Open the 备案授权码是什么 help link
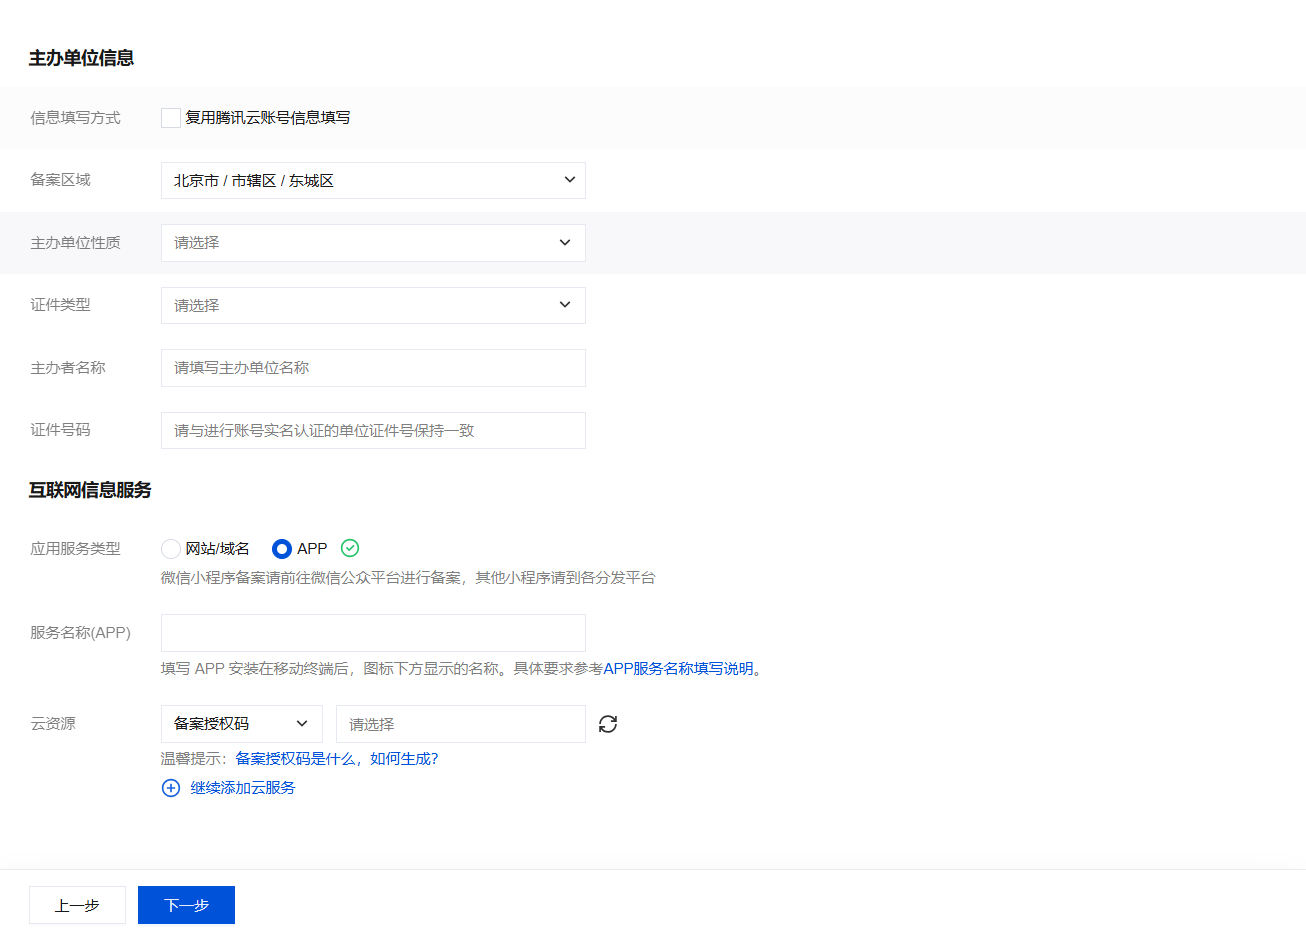1306x940 pixels. pyautogui.click(x=295, y=759)
